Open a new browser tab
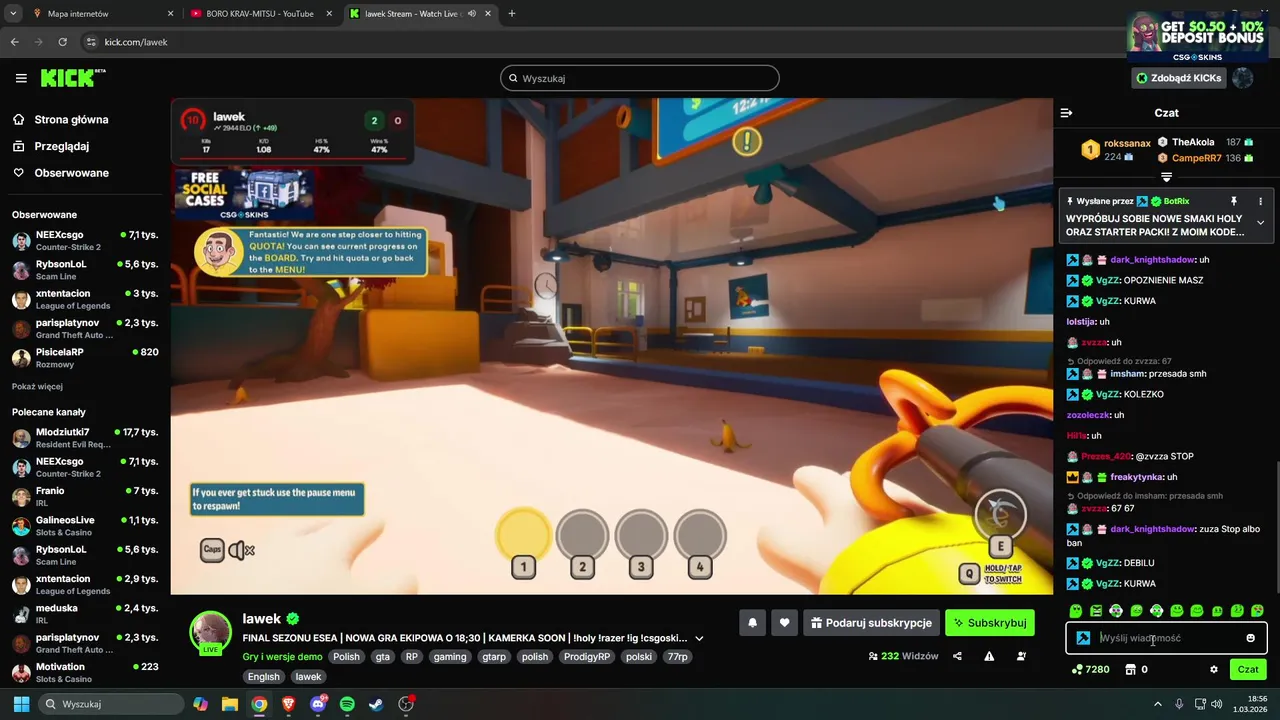 [x=512, y=14]
